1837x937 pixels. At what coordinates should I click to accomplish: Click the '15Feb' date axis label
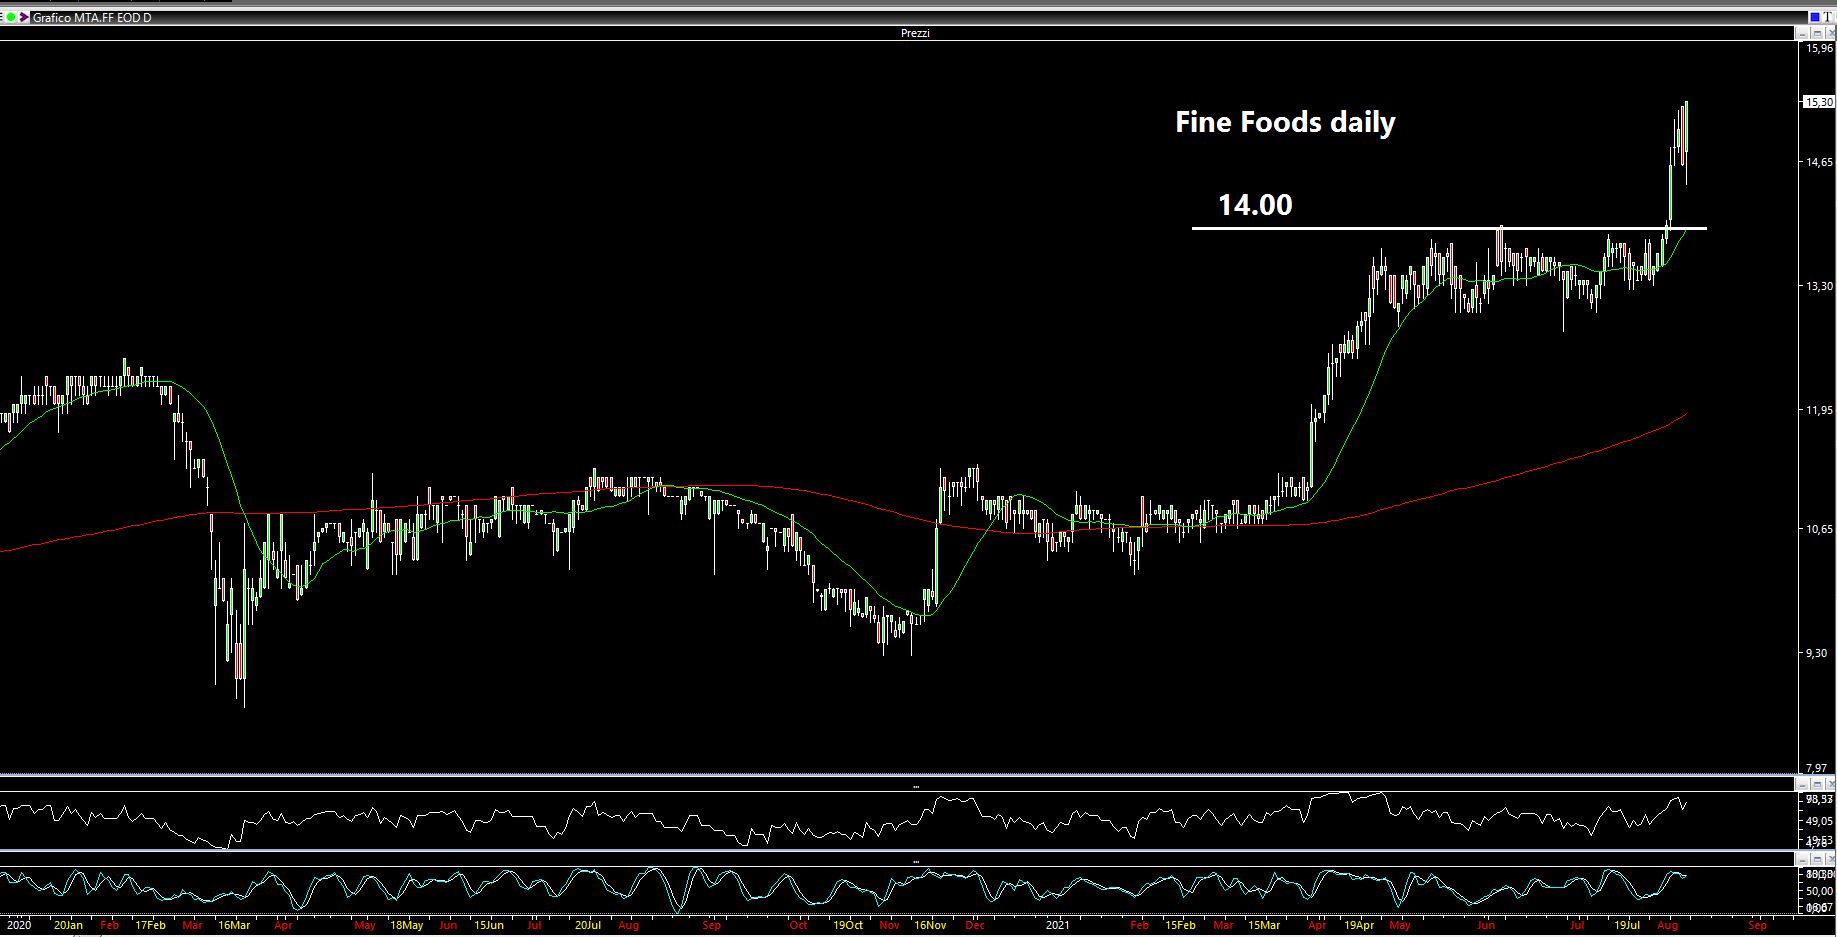click(x=1180, y=925)
